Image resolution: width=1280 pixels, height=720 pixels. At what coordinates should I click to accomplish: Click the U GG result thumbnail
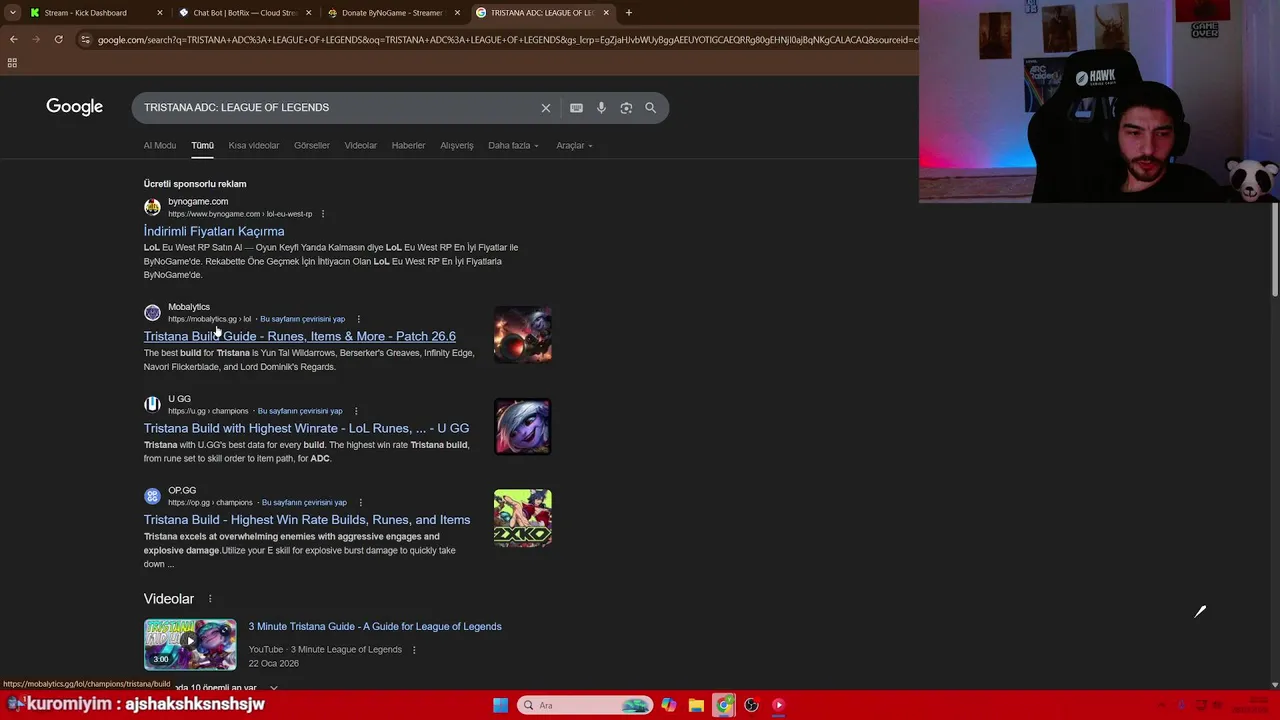[x=523, y=427]
